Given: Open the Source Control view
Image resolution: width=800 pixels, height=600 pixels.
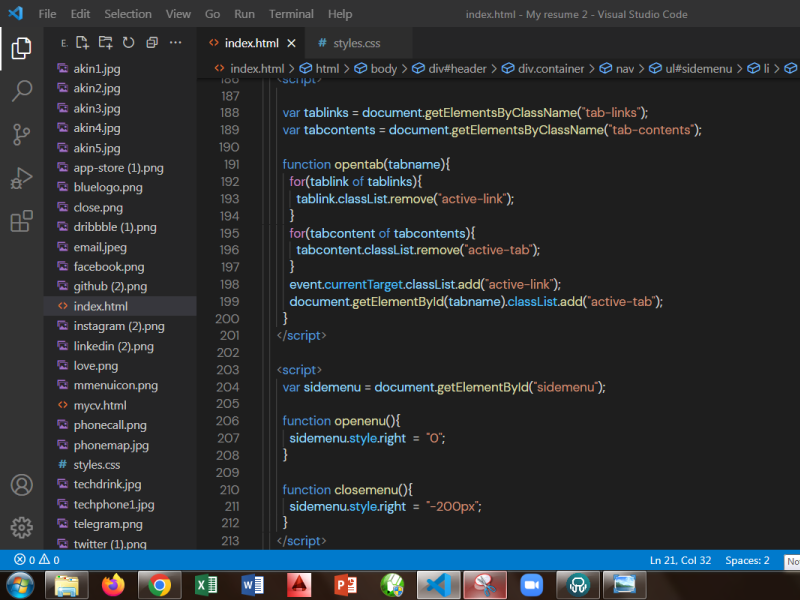Looking at the screenshot, I should pos(21,135).
